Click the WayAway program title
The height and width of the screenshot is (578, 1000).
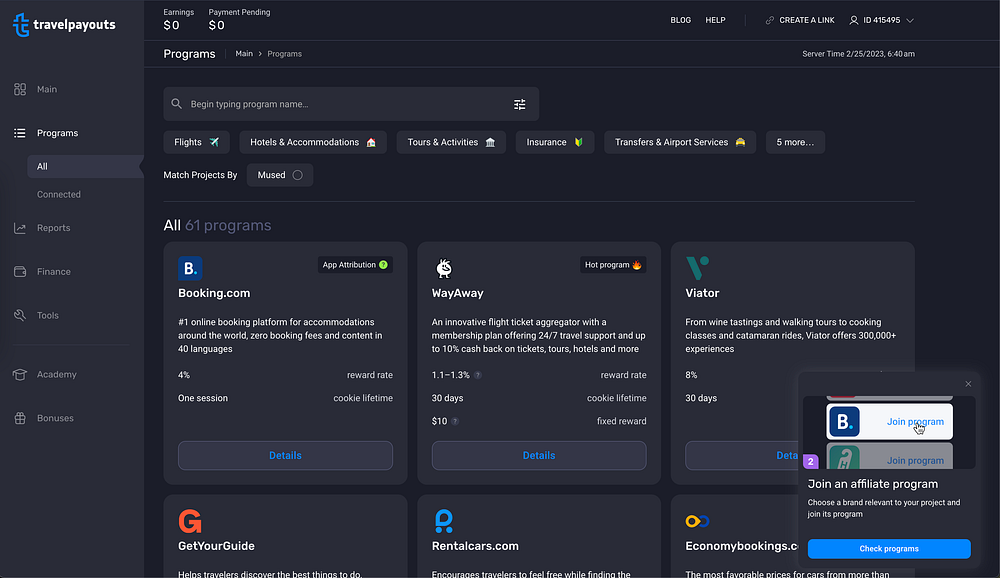(x=458, y=293)
